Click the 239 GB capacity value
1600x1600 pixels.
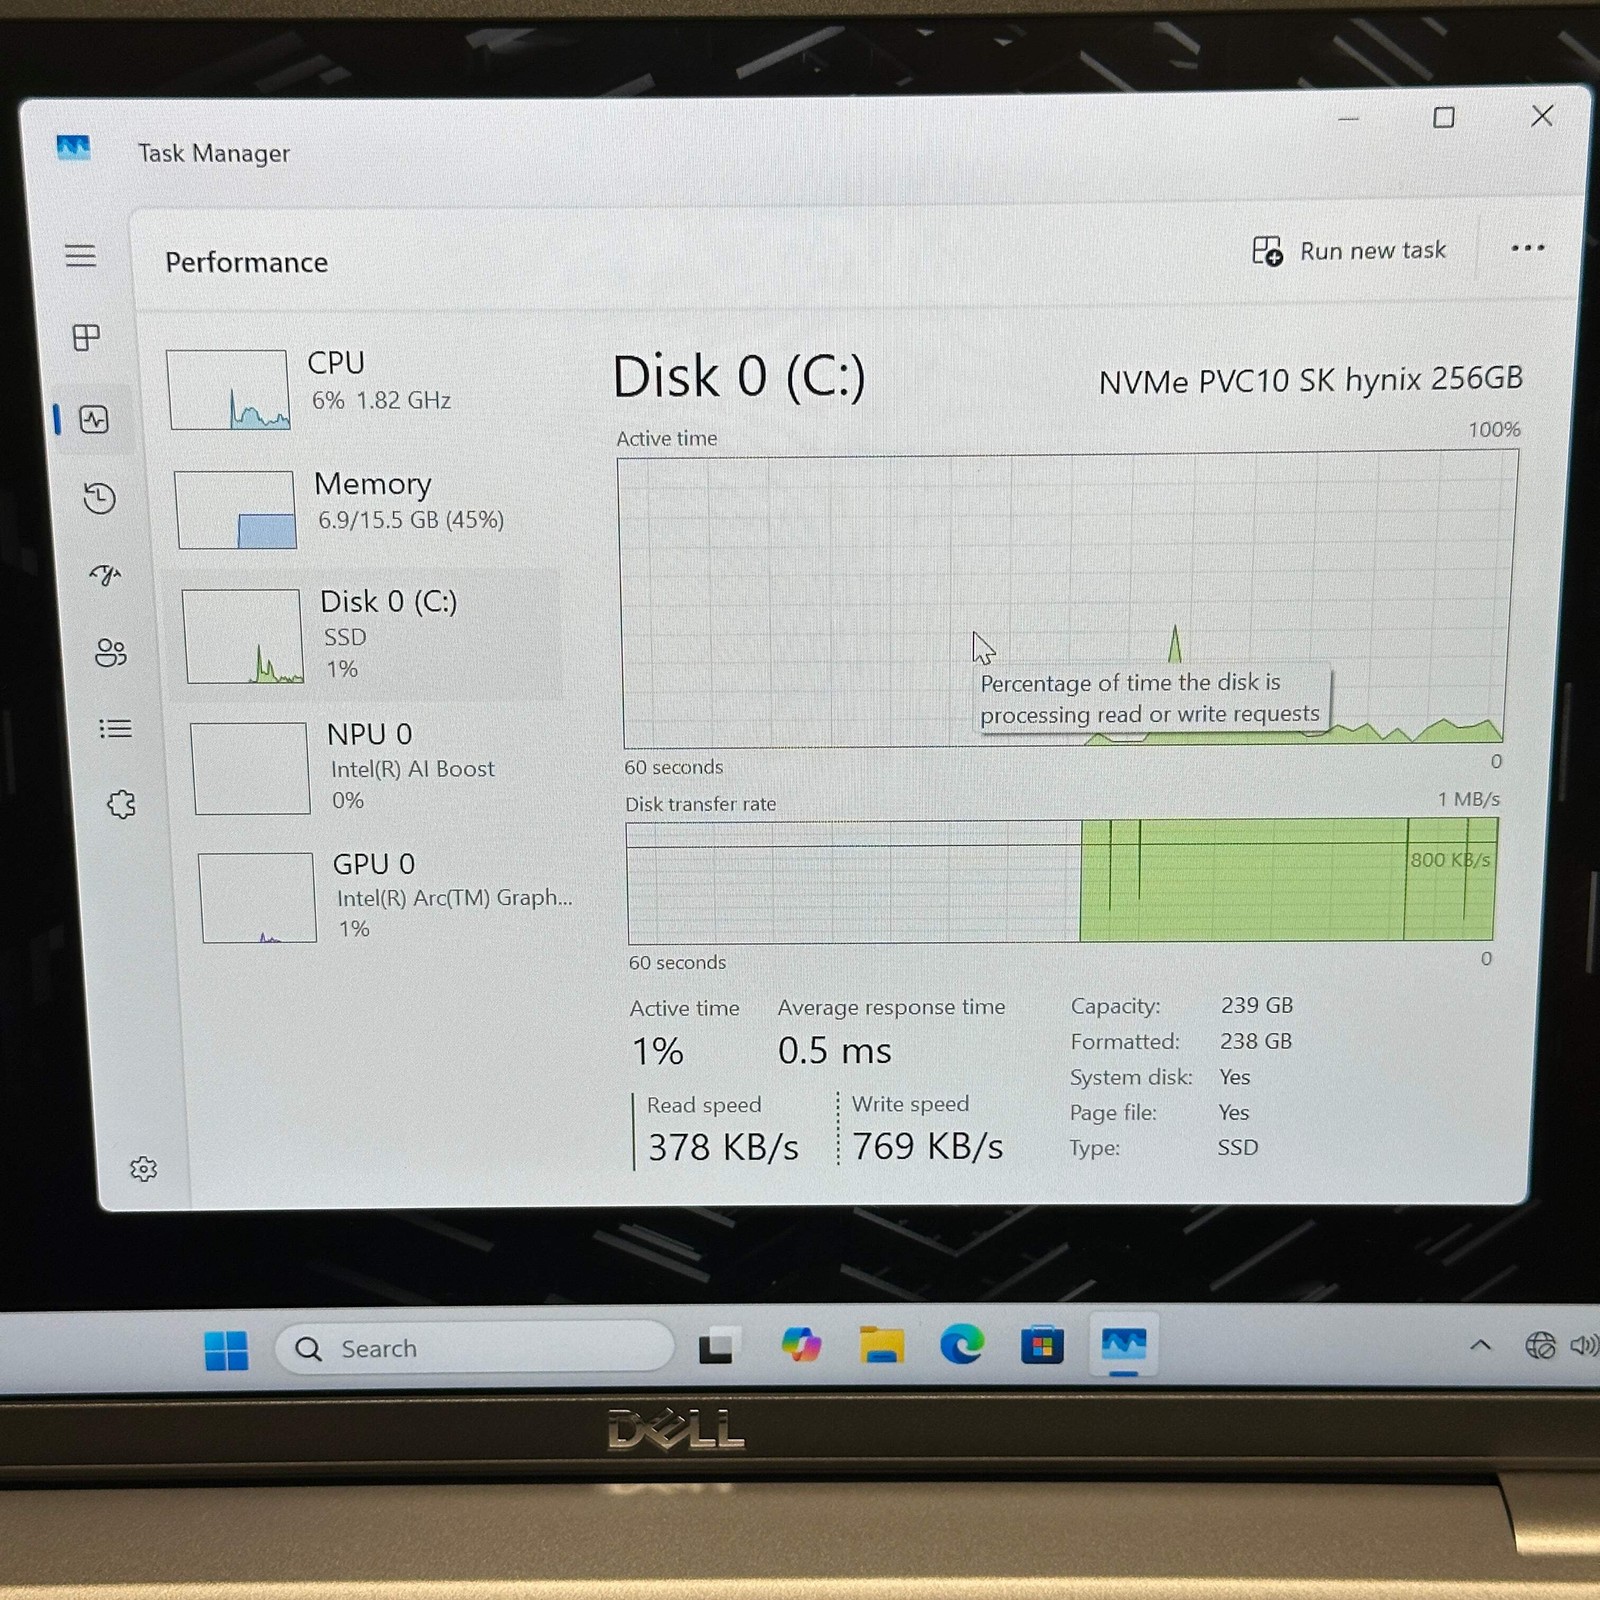(1257, 1005)
